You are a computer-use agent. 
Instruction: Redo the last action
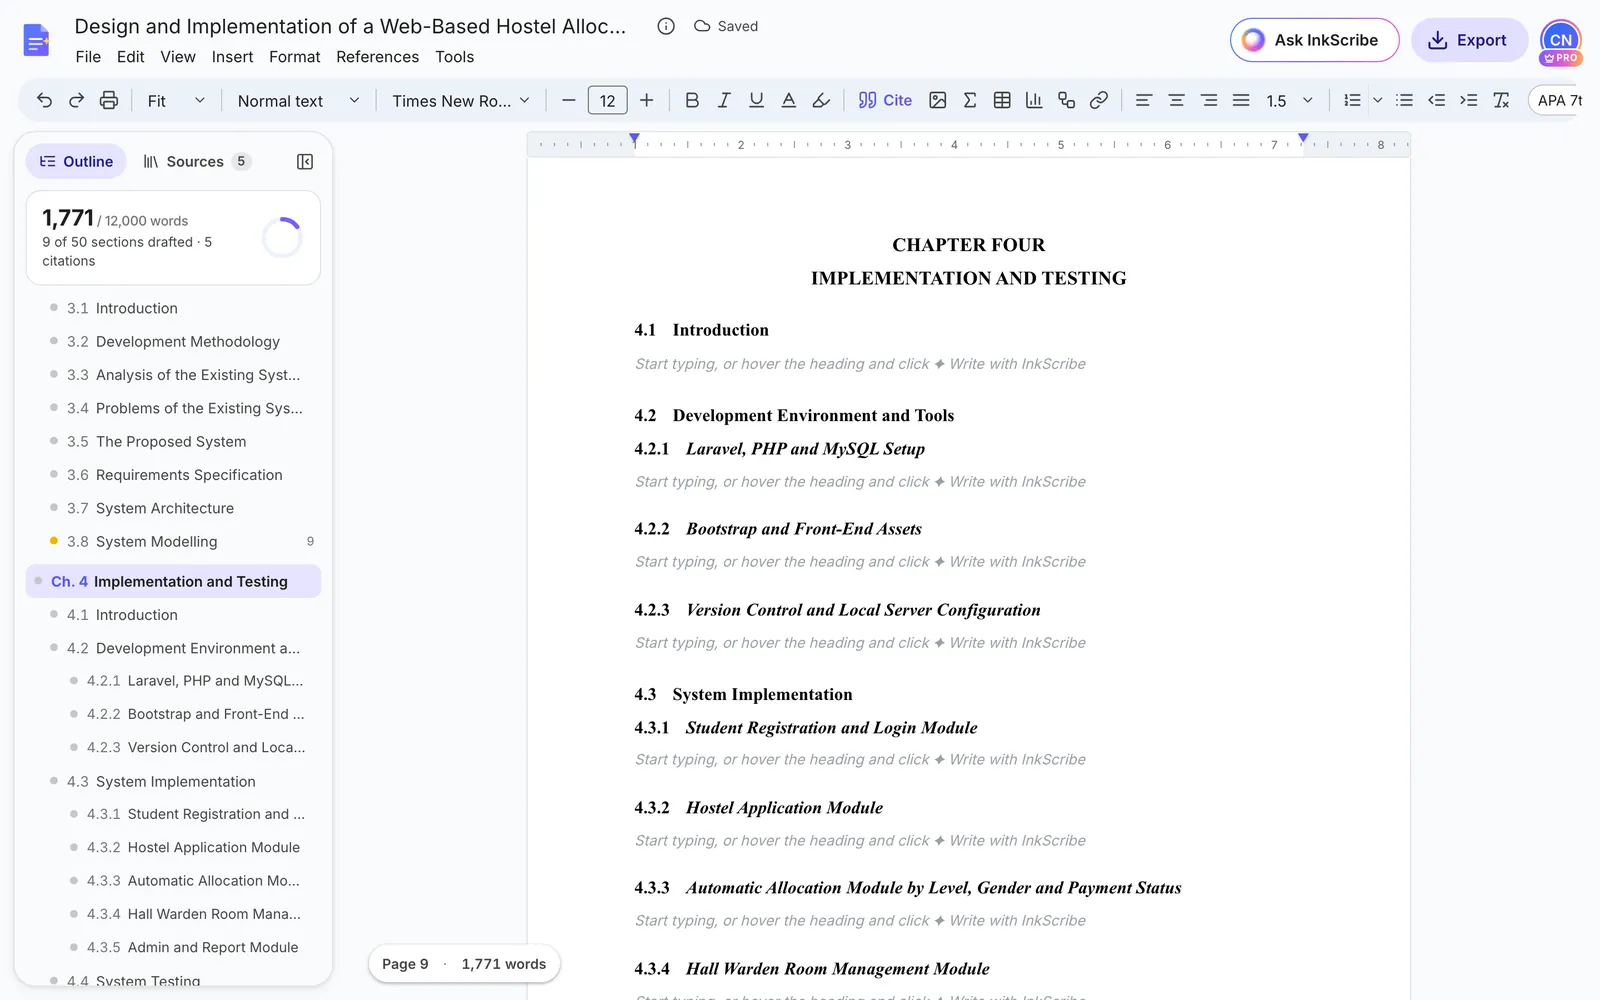(x=76, y=100)
